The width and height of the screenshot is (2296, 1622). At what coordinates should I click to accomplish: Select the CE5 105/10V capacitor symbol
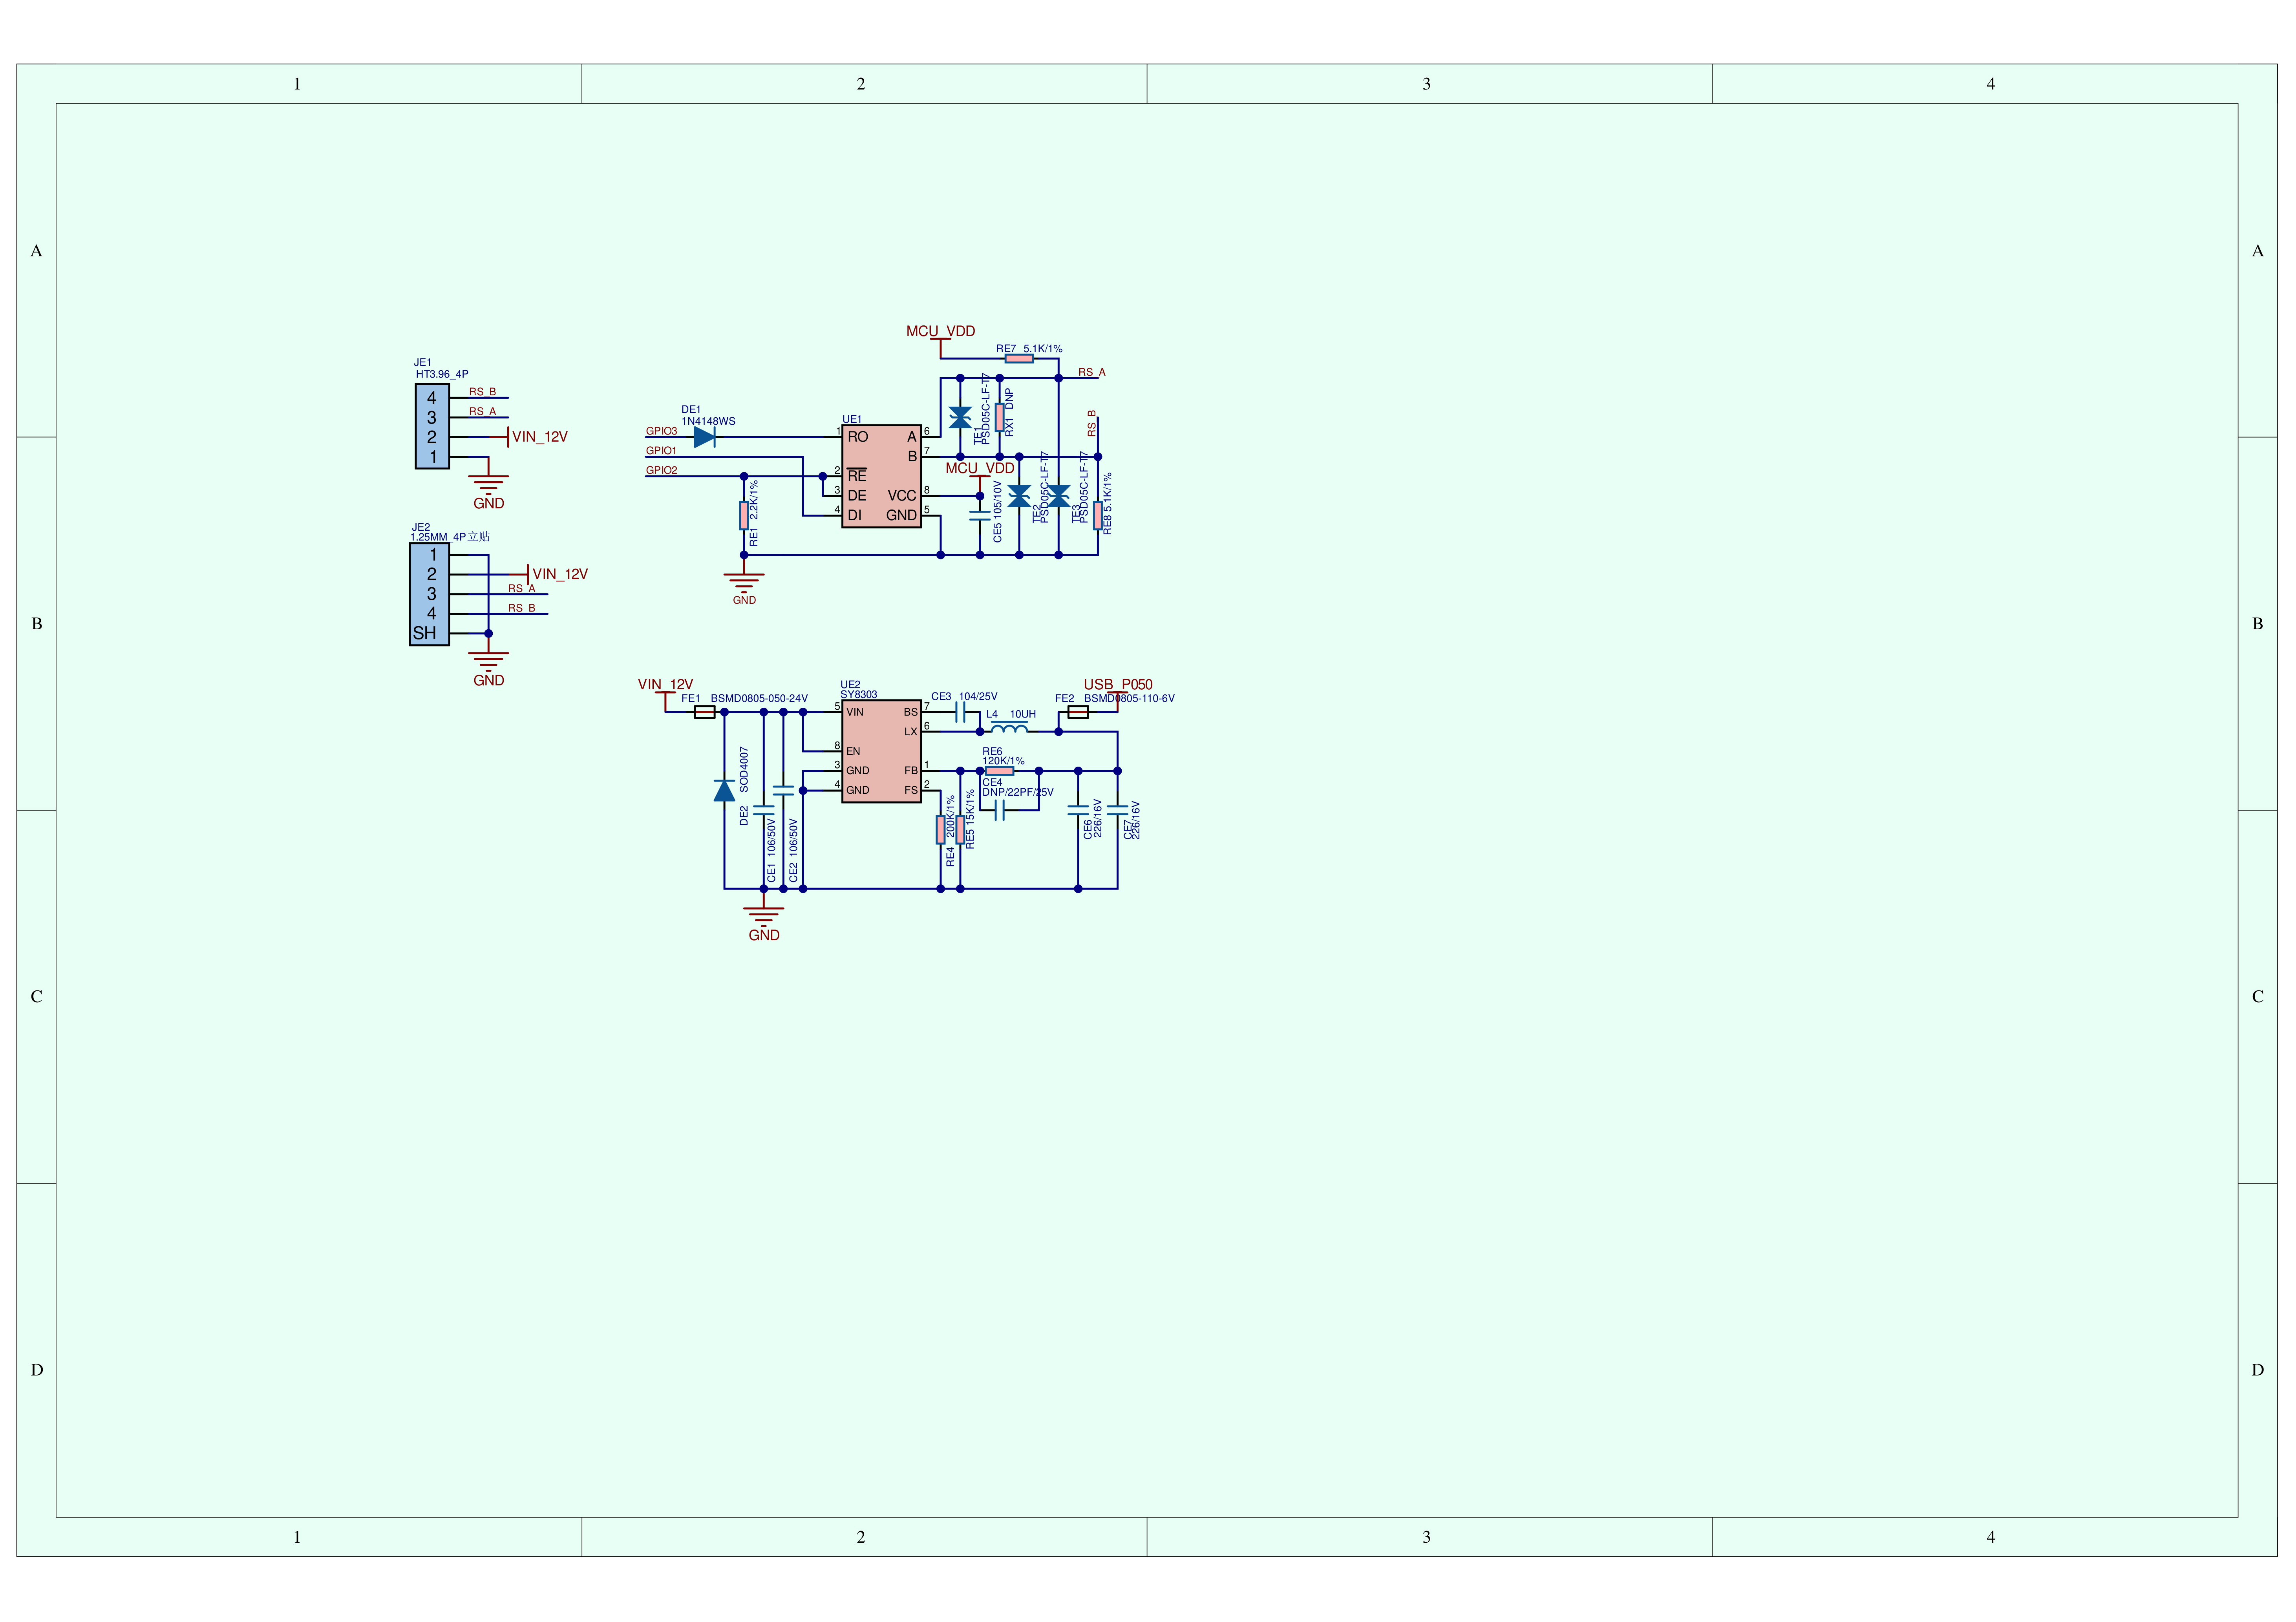point(980,515)
